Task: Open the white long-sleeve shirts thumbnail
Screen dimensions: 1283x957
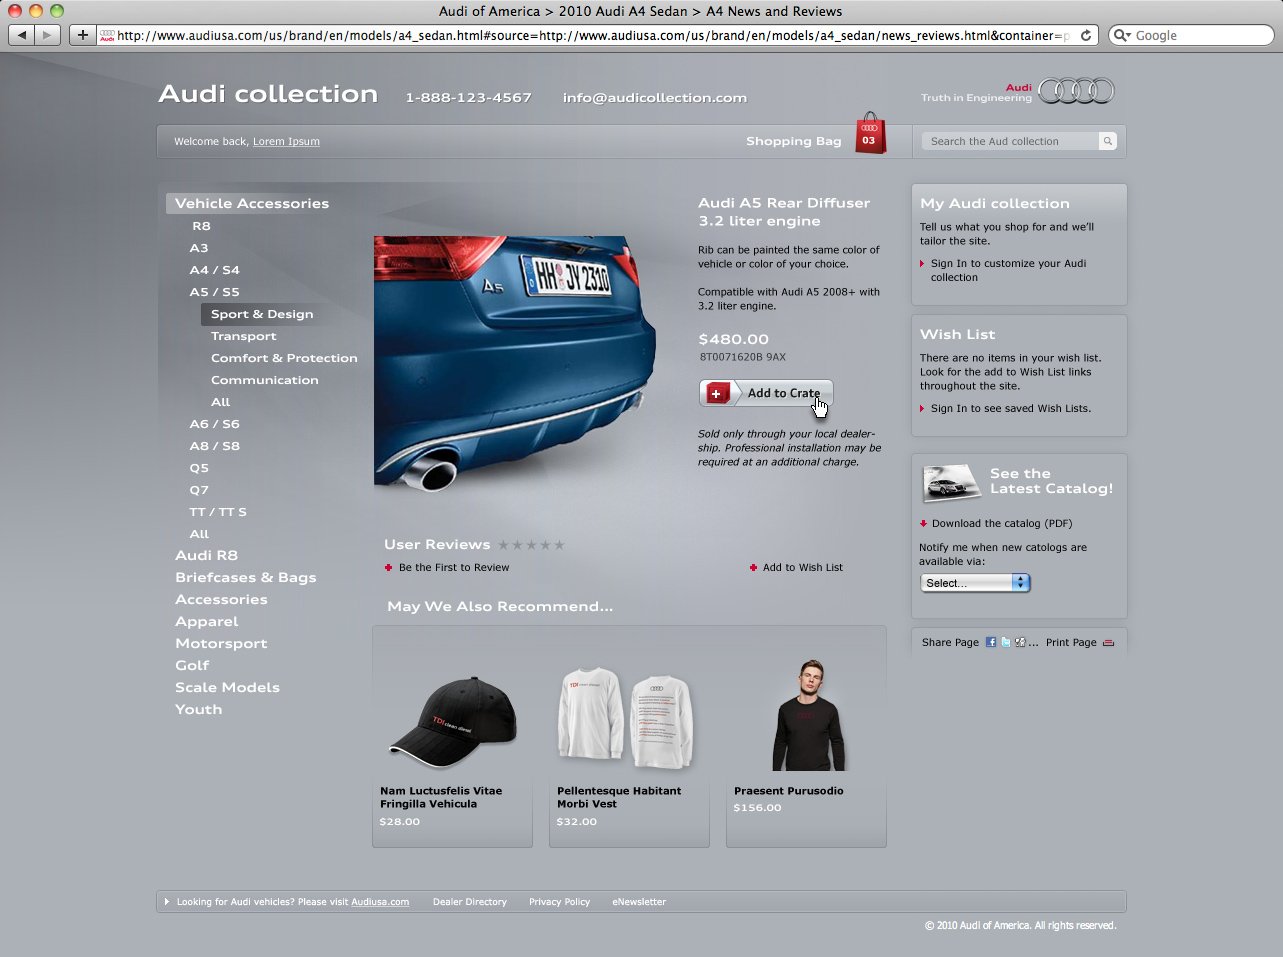Action: [625, 718]
